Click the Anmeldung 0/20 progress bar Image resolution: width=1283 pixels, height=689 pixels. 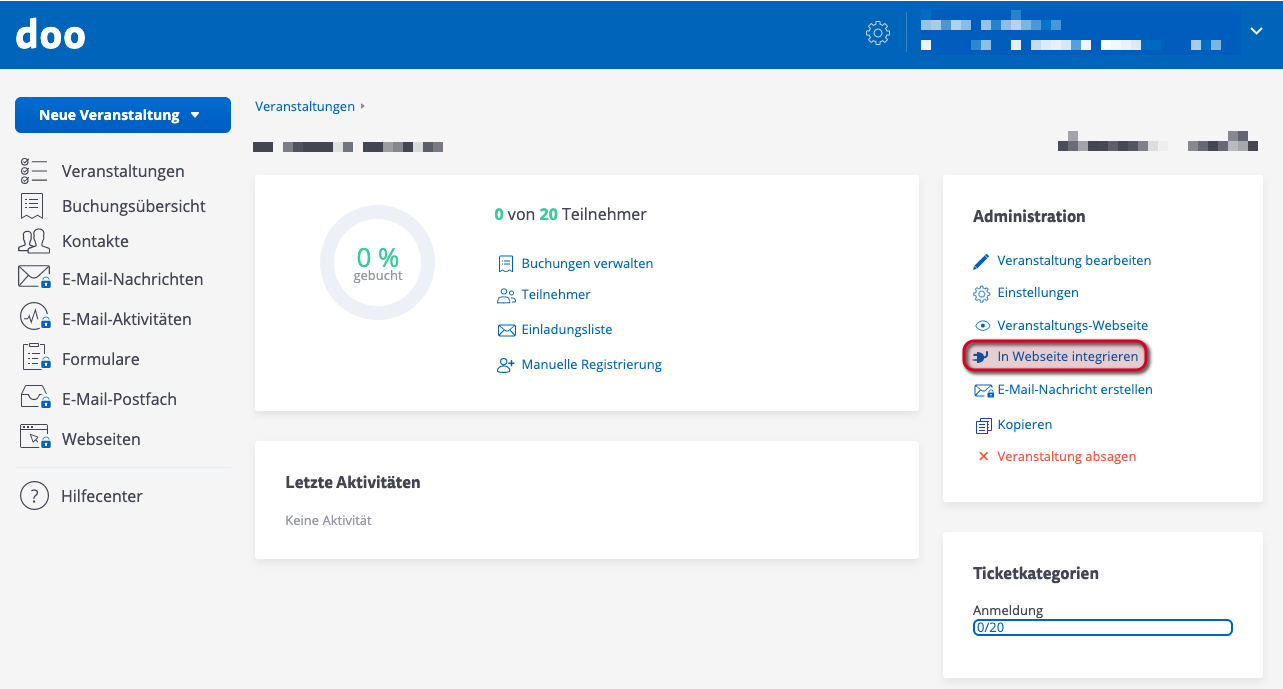click(1102, 628)
